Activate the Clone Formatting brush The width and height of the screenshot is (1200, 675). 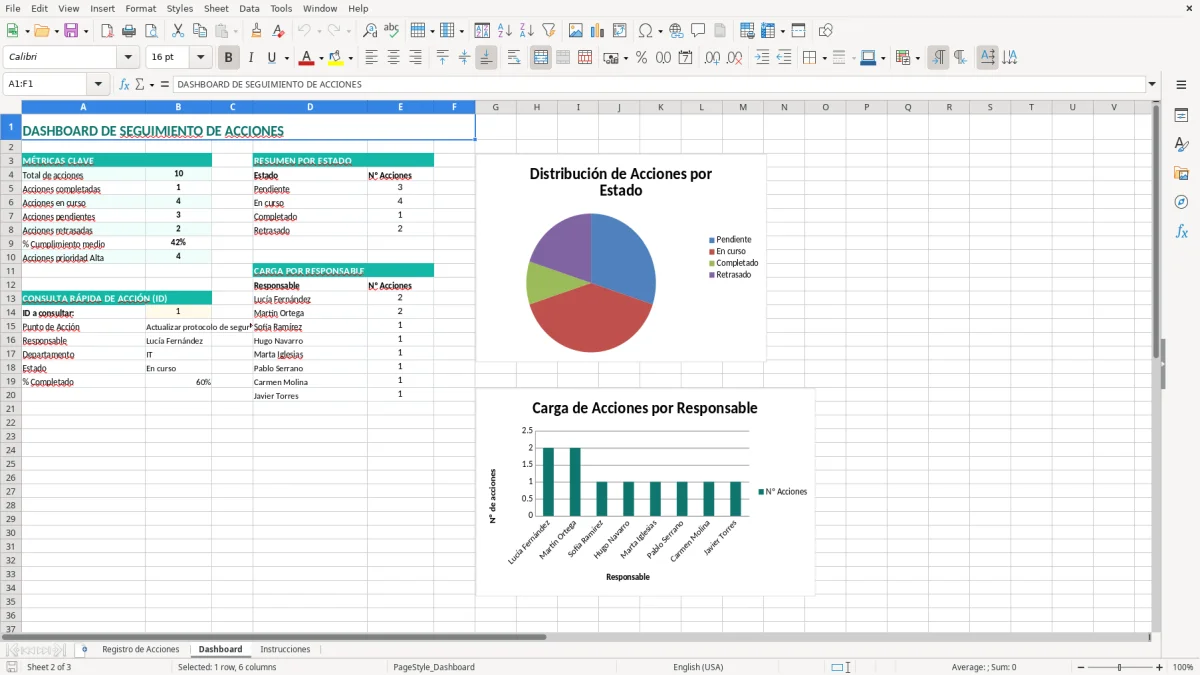coord(257,31)
